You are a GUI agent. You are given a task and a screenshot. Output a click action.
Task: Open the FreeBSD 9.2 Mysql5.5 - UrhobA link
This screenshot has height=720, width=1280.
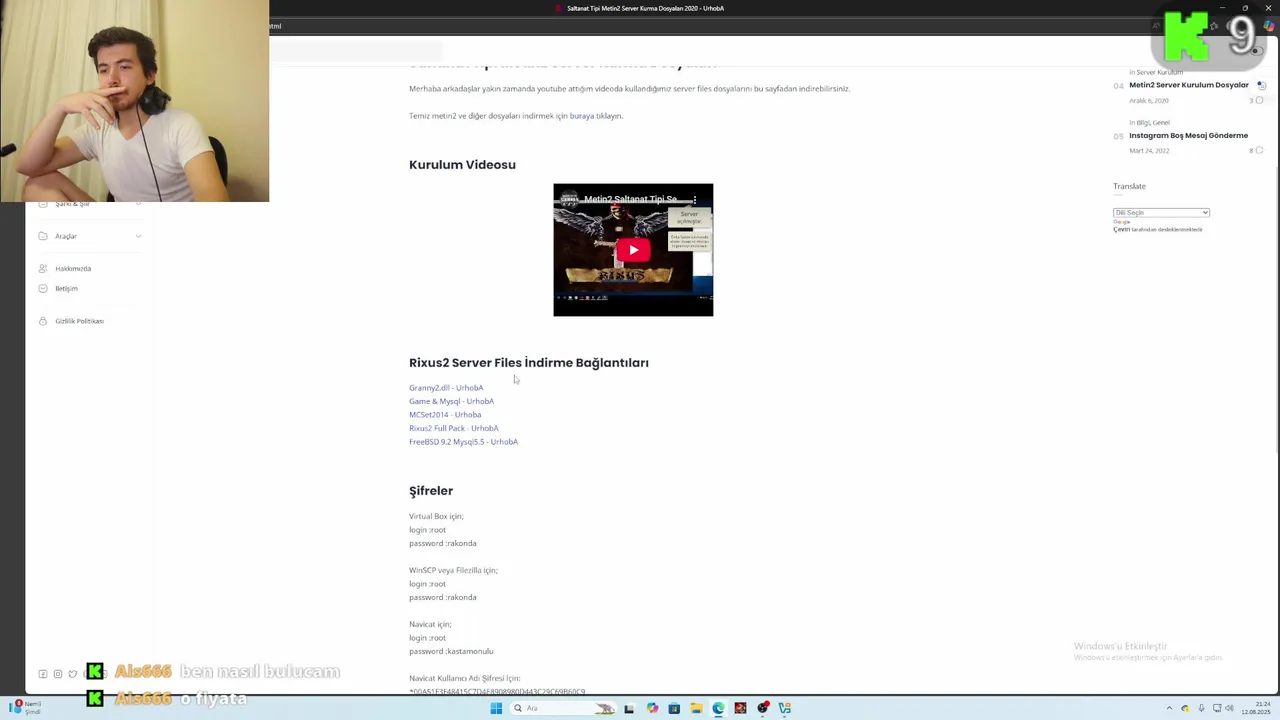(x=463, y=442)
